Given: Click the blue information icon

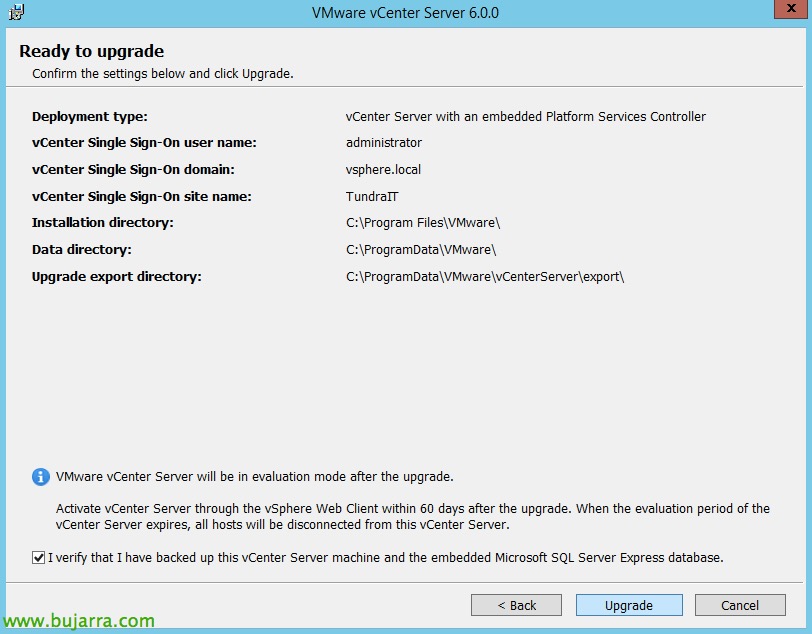Looking at the screenshot, I should [x=41, y=477].
